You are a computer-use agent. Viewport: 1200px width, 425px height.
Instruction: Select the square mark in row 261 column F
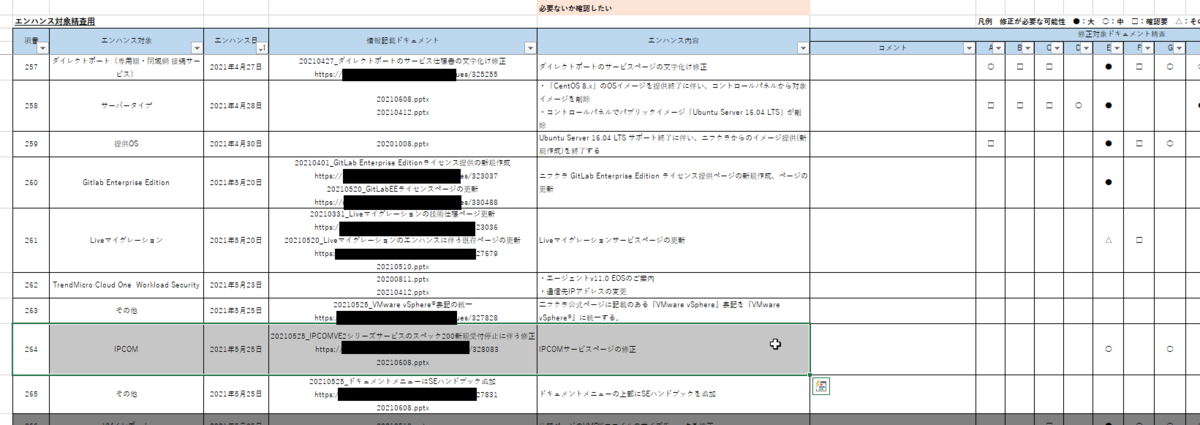click(x=1139, y=241)
